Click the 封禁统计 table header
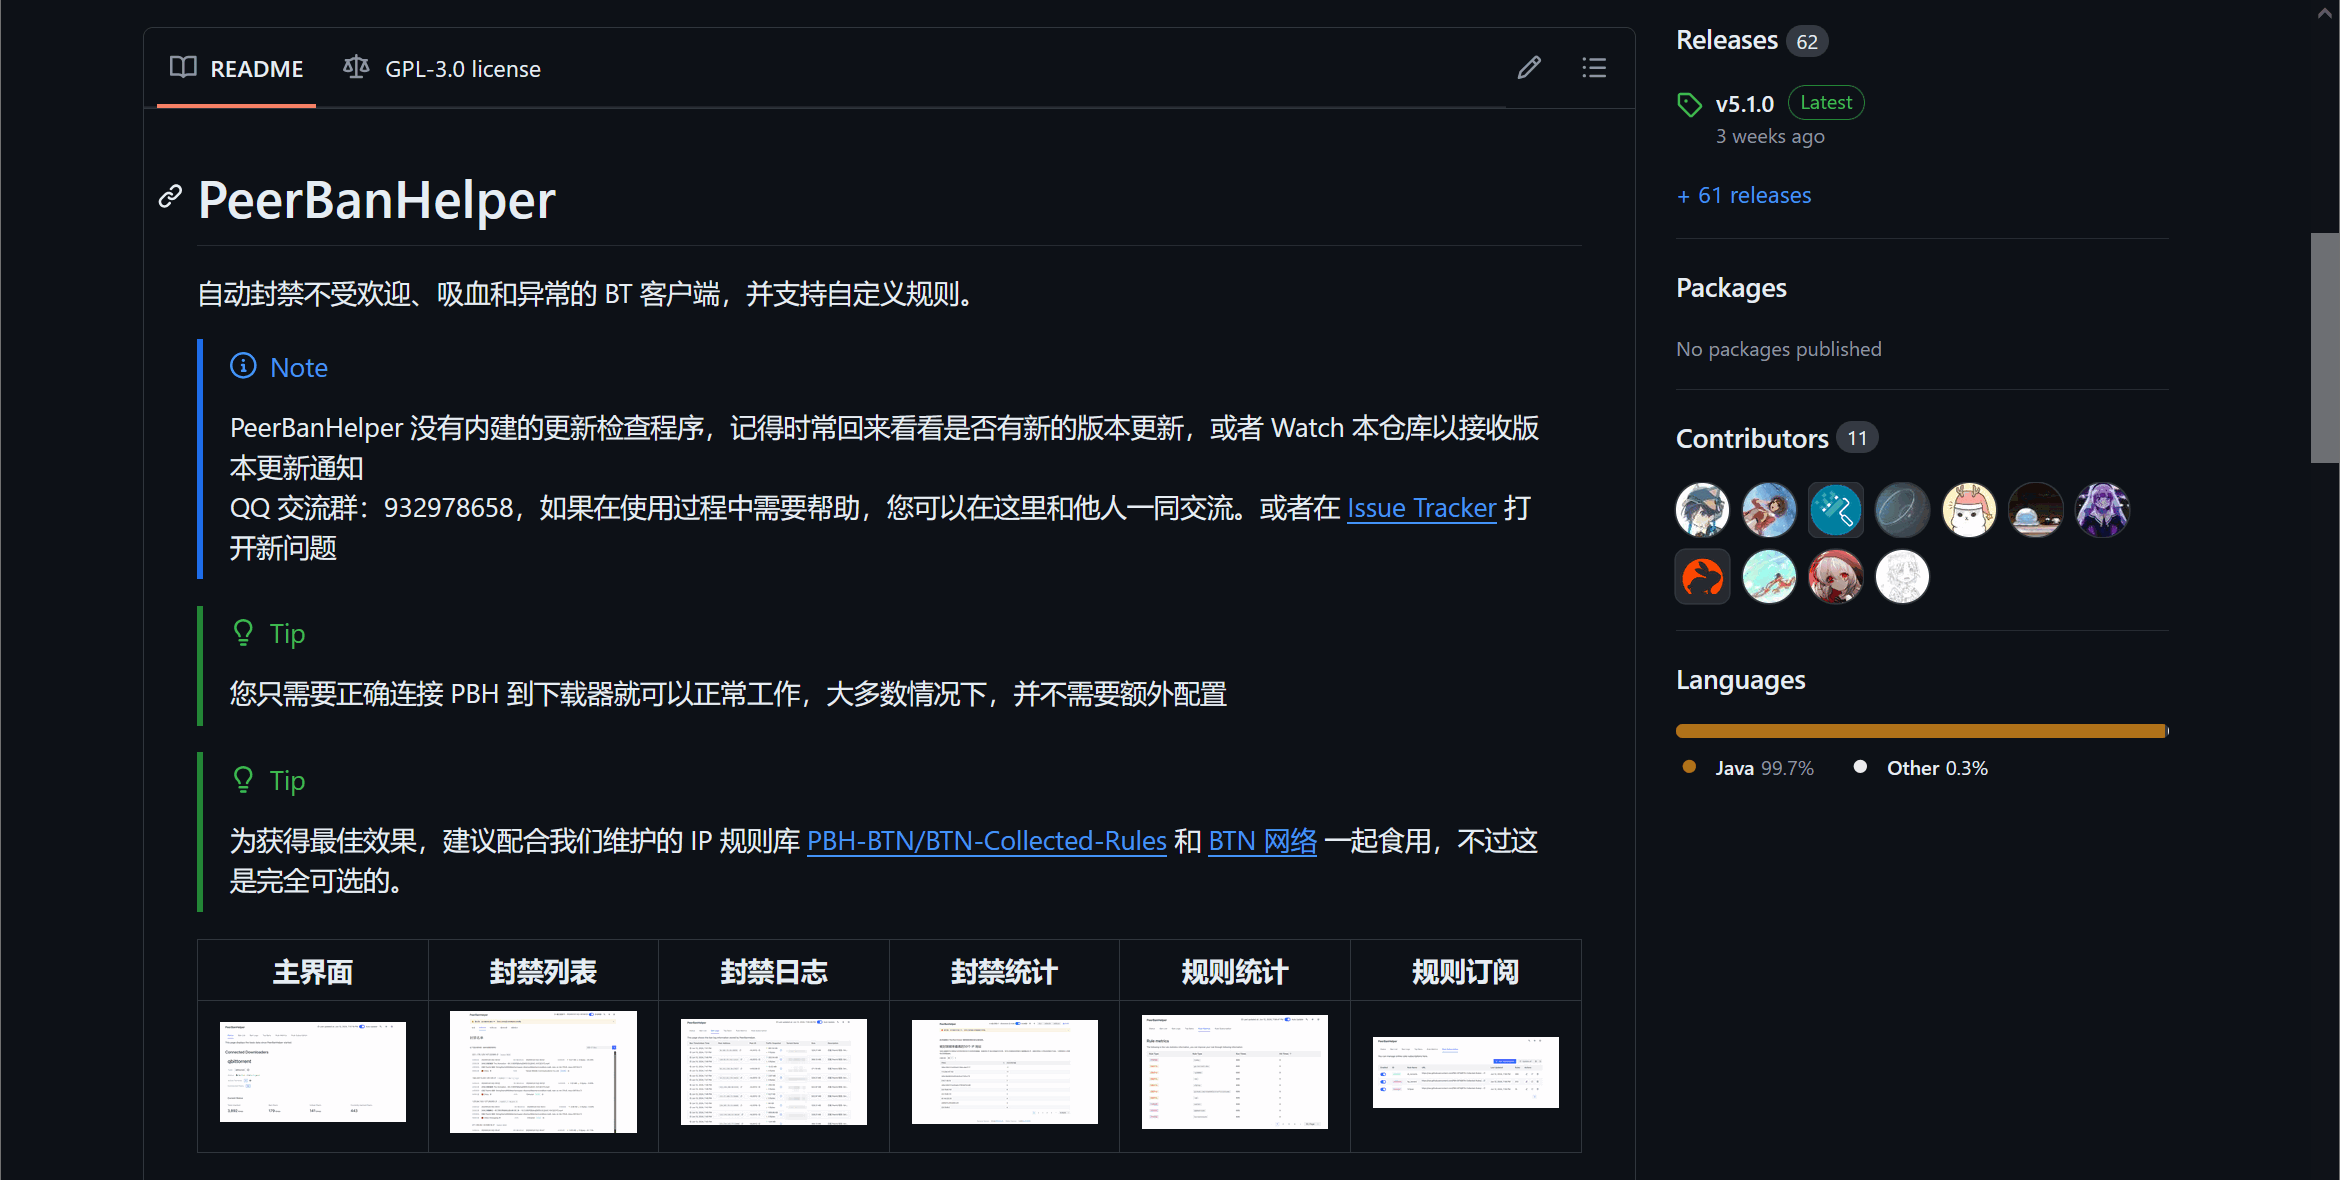This screenshot has height=1180, width=2340. point(1004,971)
